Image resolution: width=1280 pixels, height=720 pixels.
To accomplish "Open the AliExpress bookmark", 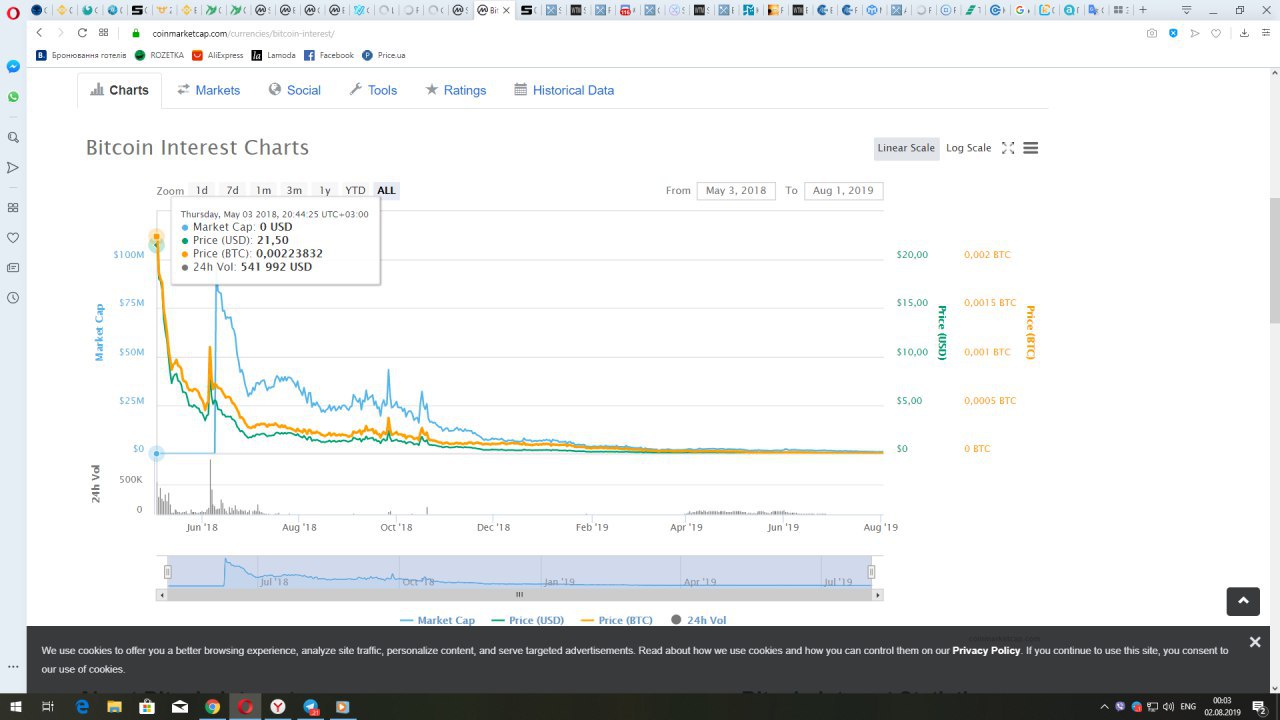I will coord(217,55).
